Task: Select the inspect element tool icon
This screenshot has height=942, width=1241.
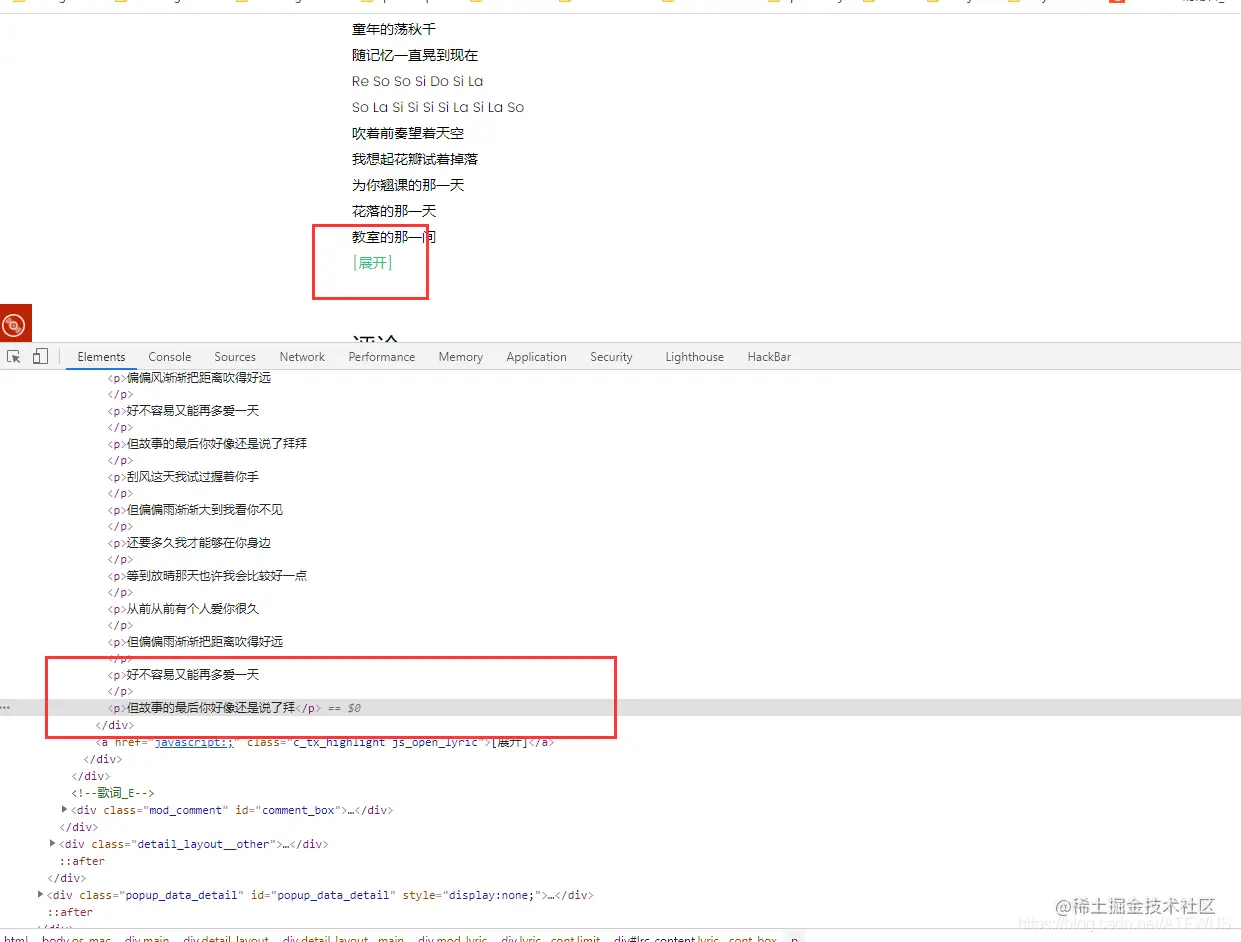Action: [x=15, y=356]
